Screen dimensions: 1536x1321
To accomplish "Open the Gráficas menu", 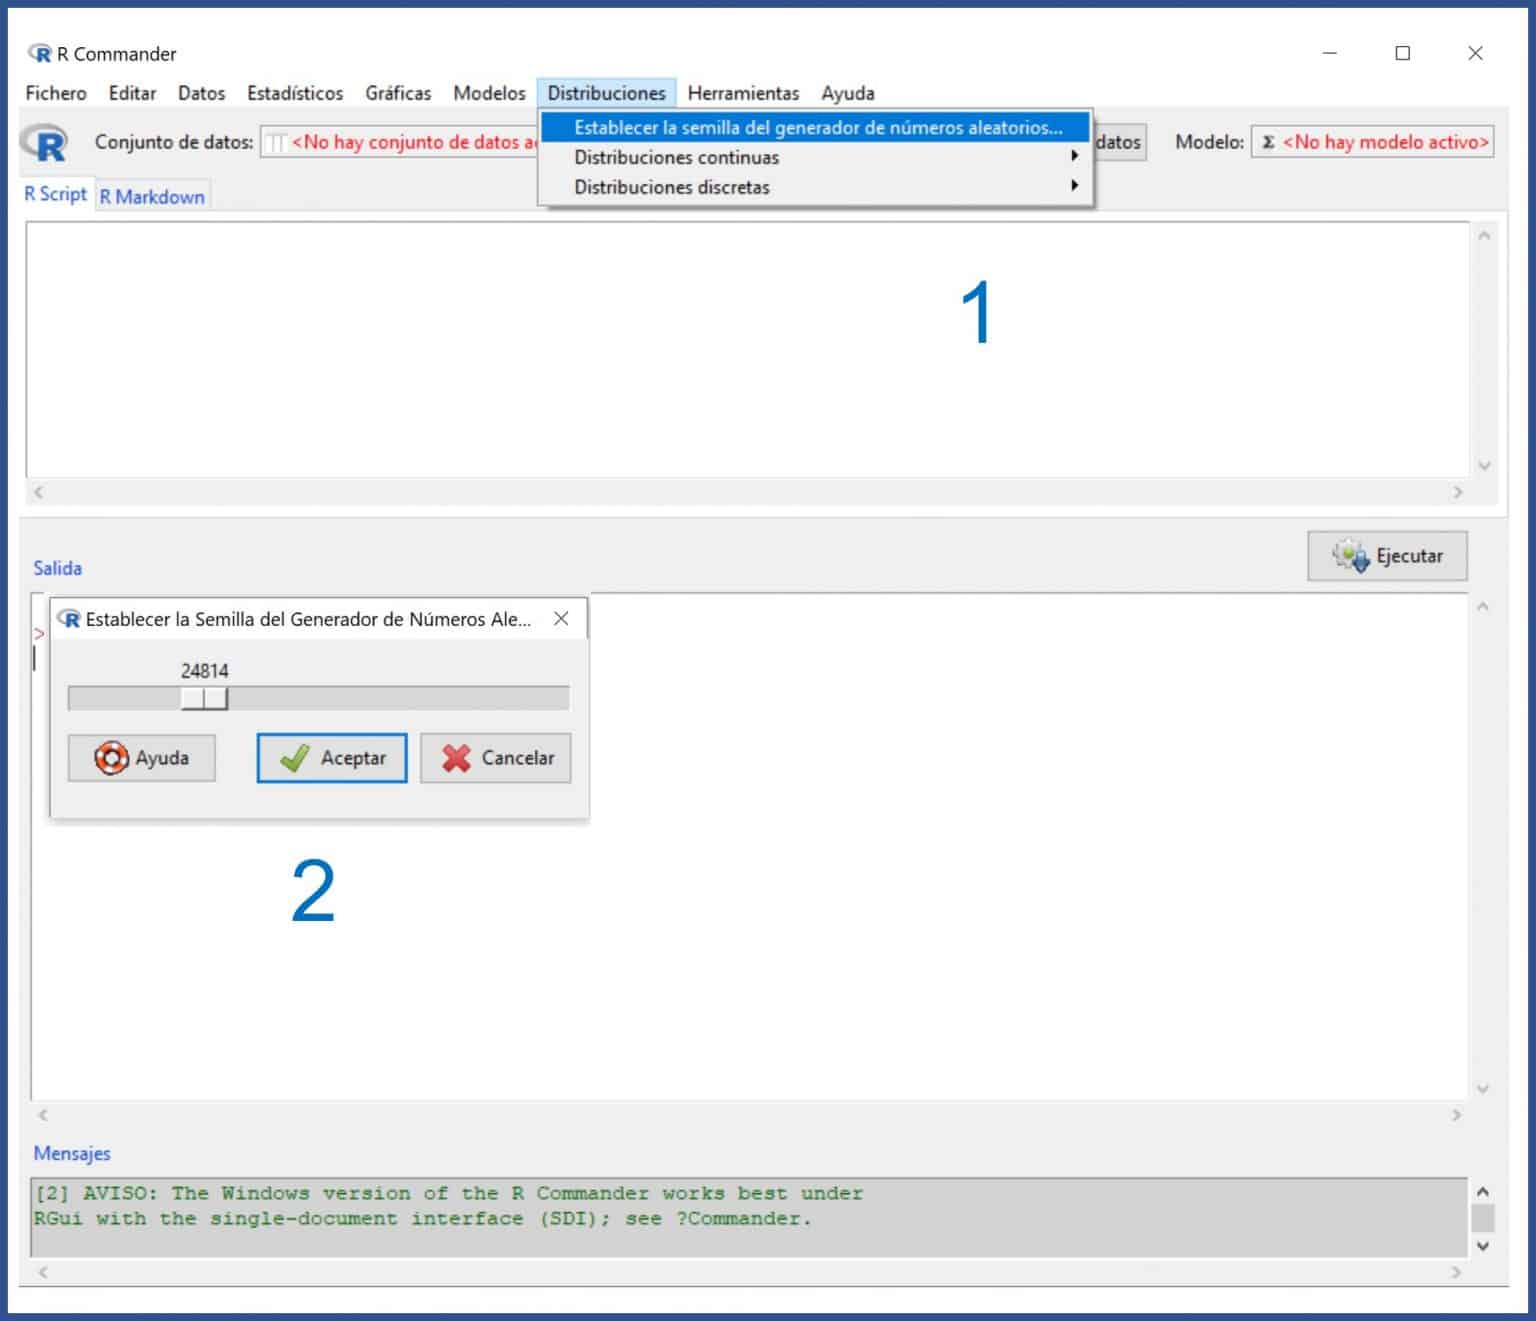I will tap(398, 93).
